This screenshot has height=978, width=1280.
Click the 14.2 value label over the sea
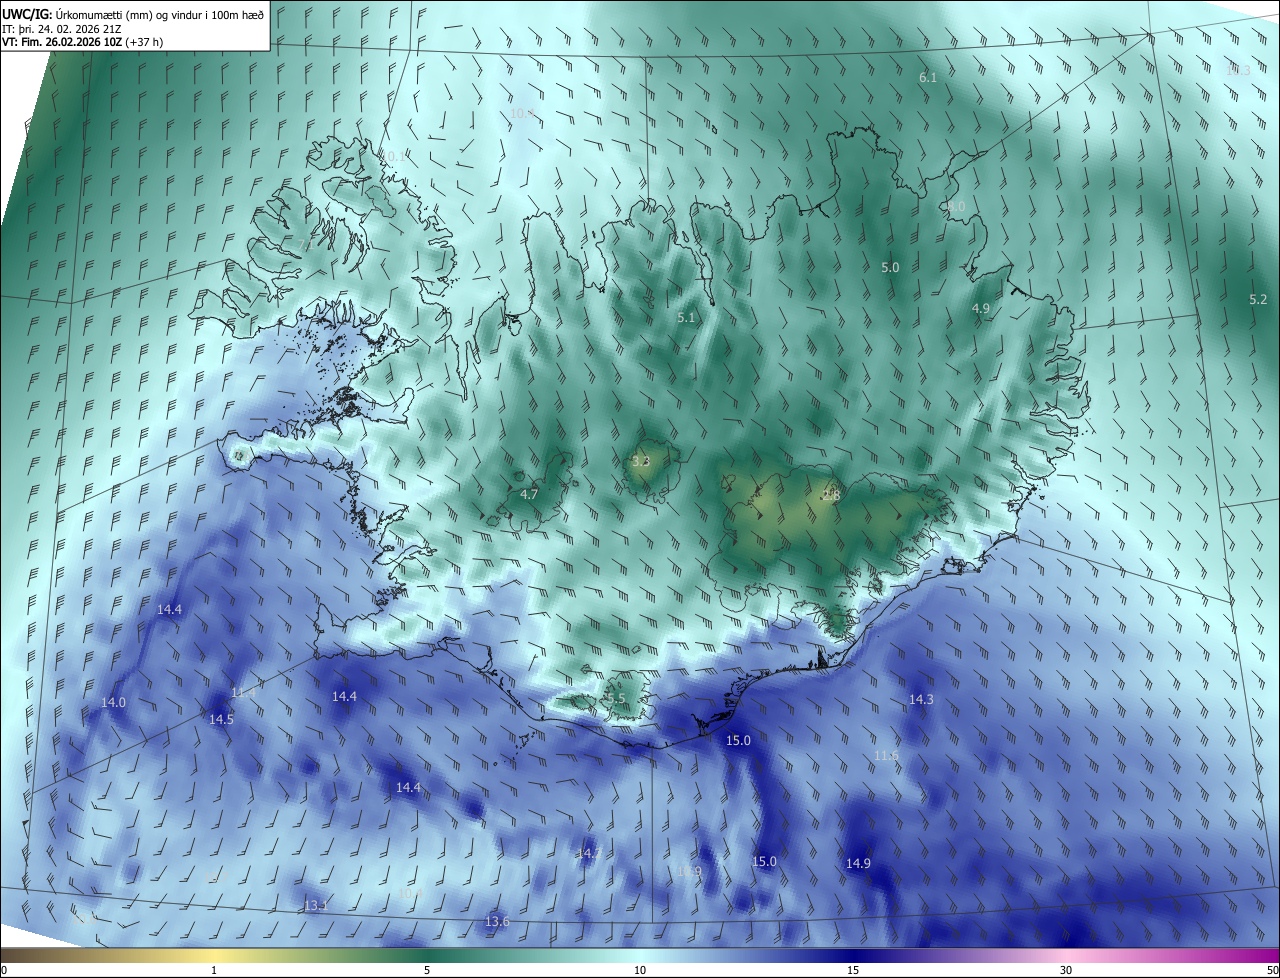click(590, 853)
